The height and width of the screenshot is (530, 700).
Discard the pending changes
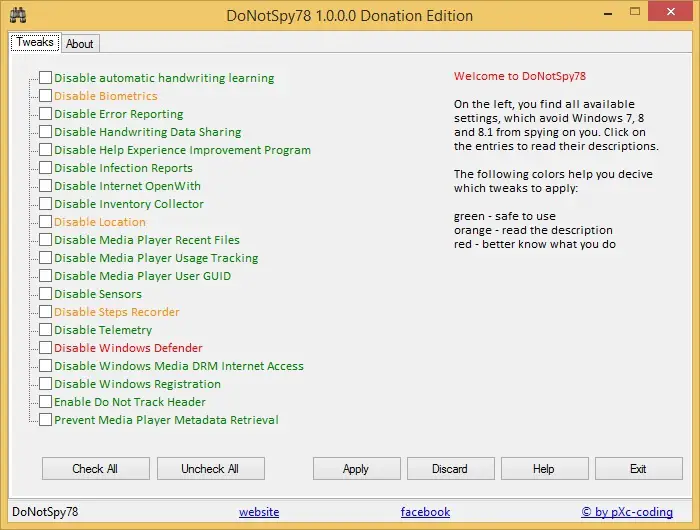(450, 468)
